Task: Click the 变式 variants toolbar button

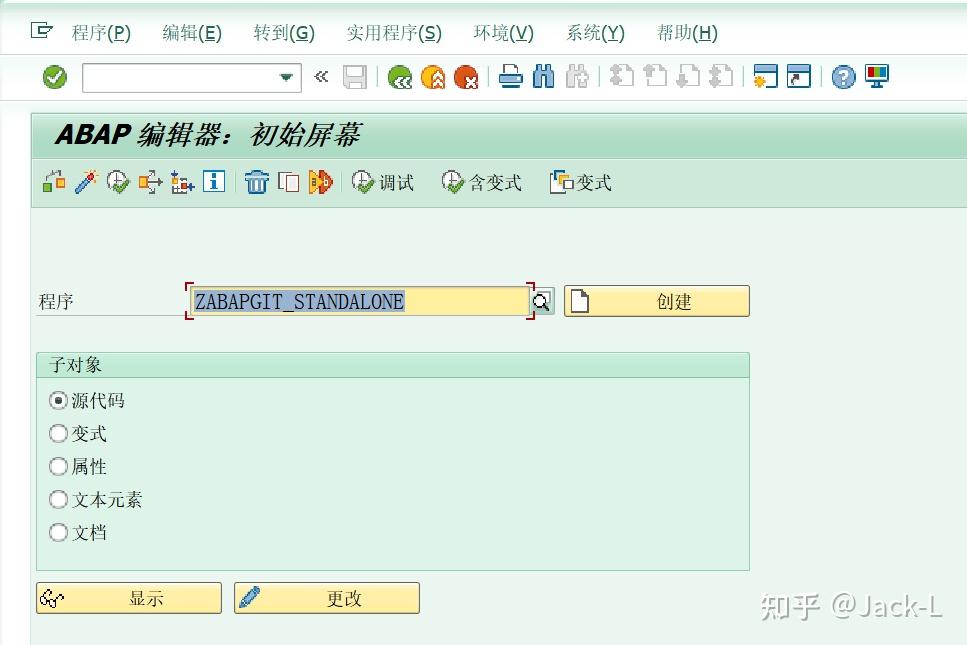Action: click(581, 183)
